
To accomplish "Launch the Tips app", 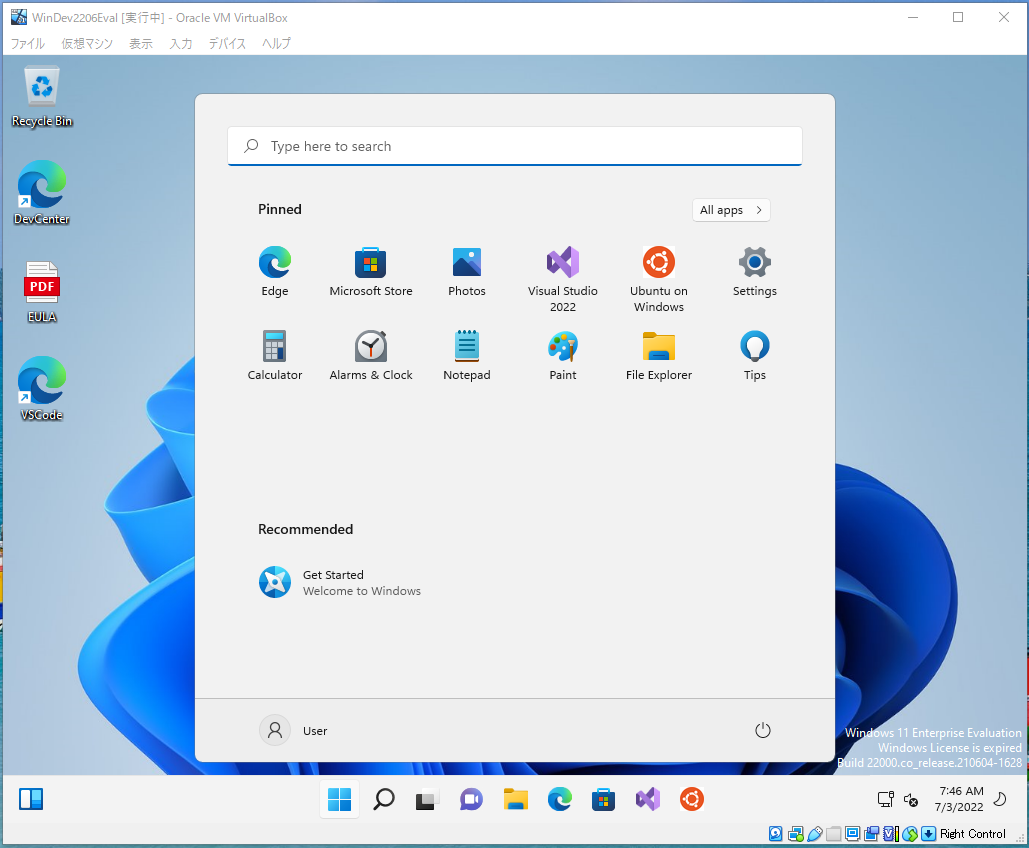I will pyautogui.click(x=755, y=356).
